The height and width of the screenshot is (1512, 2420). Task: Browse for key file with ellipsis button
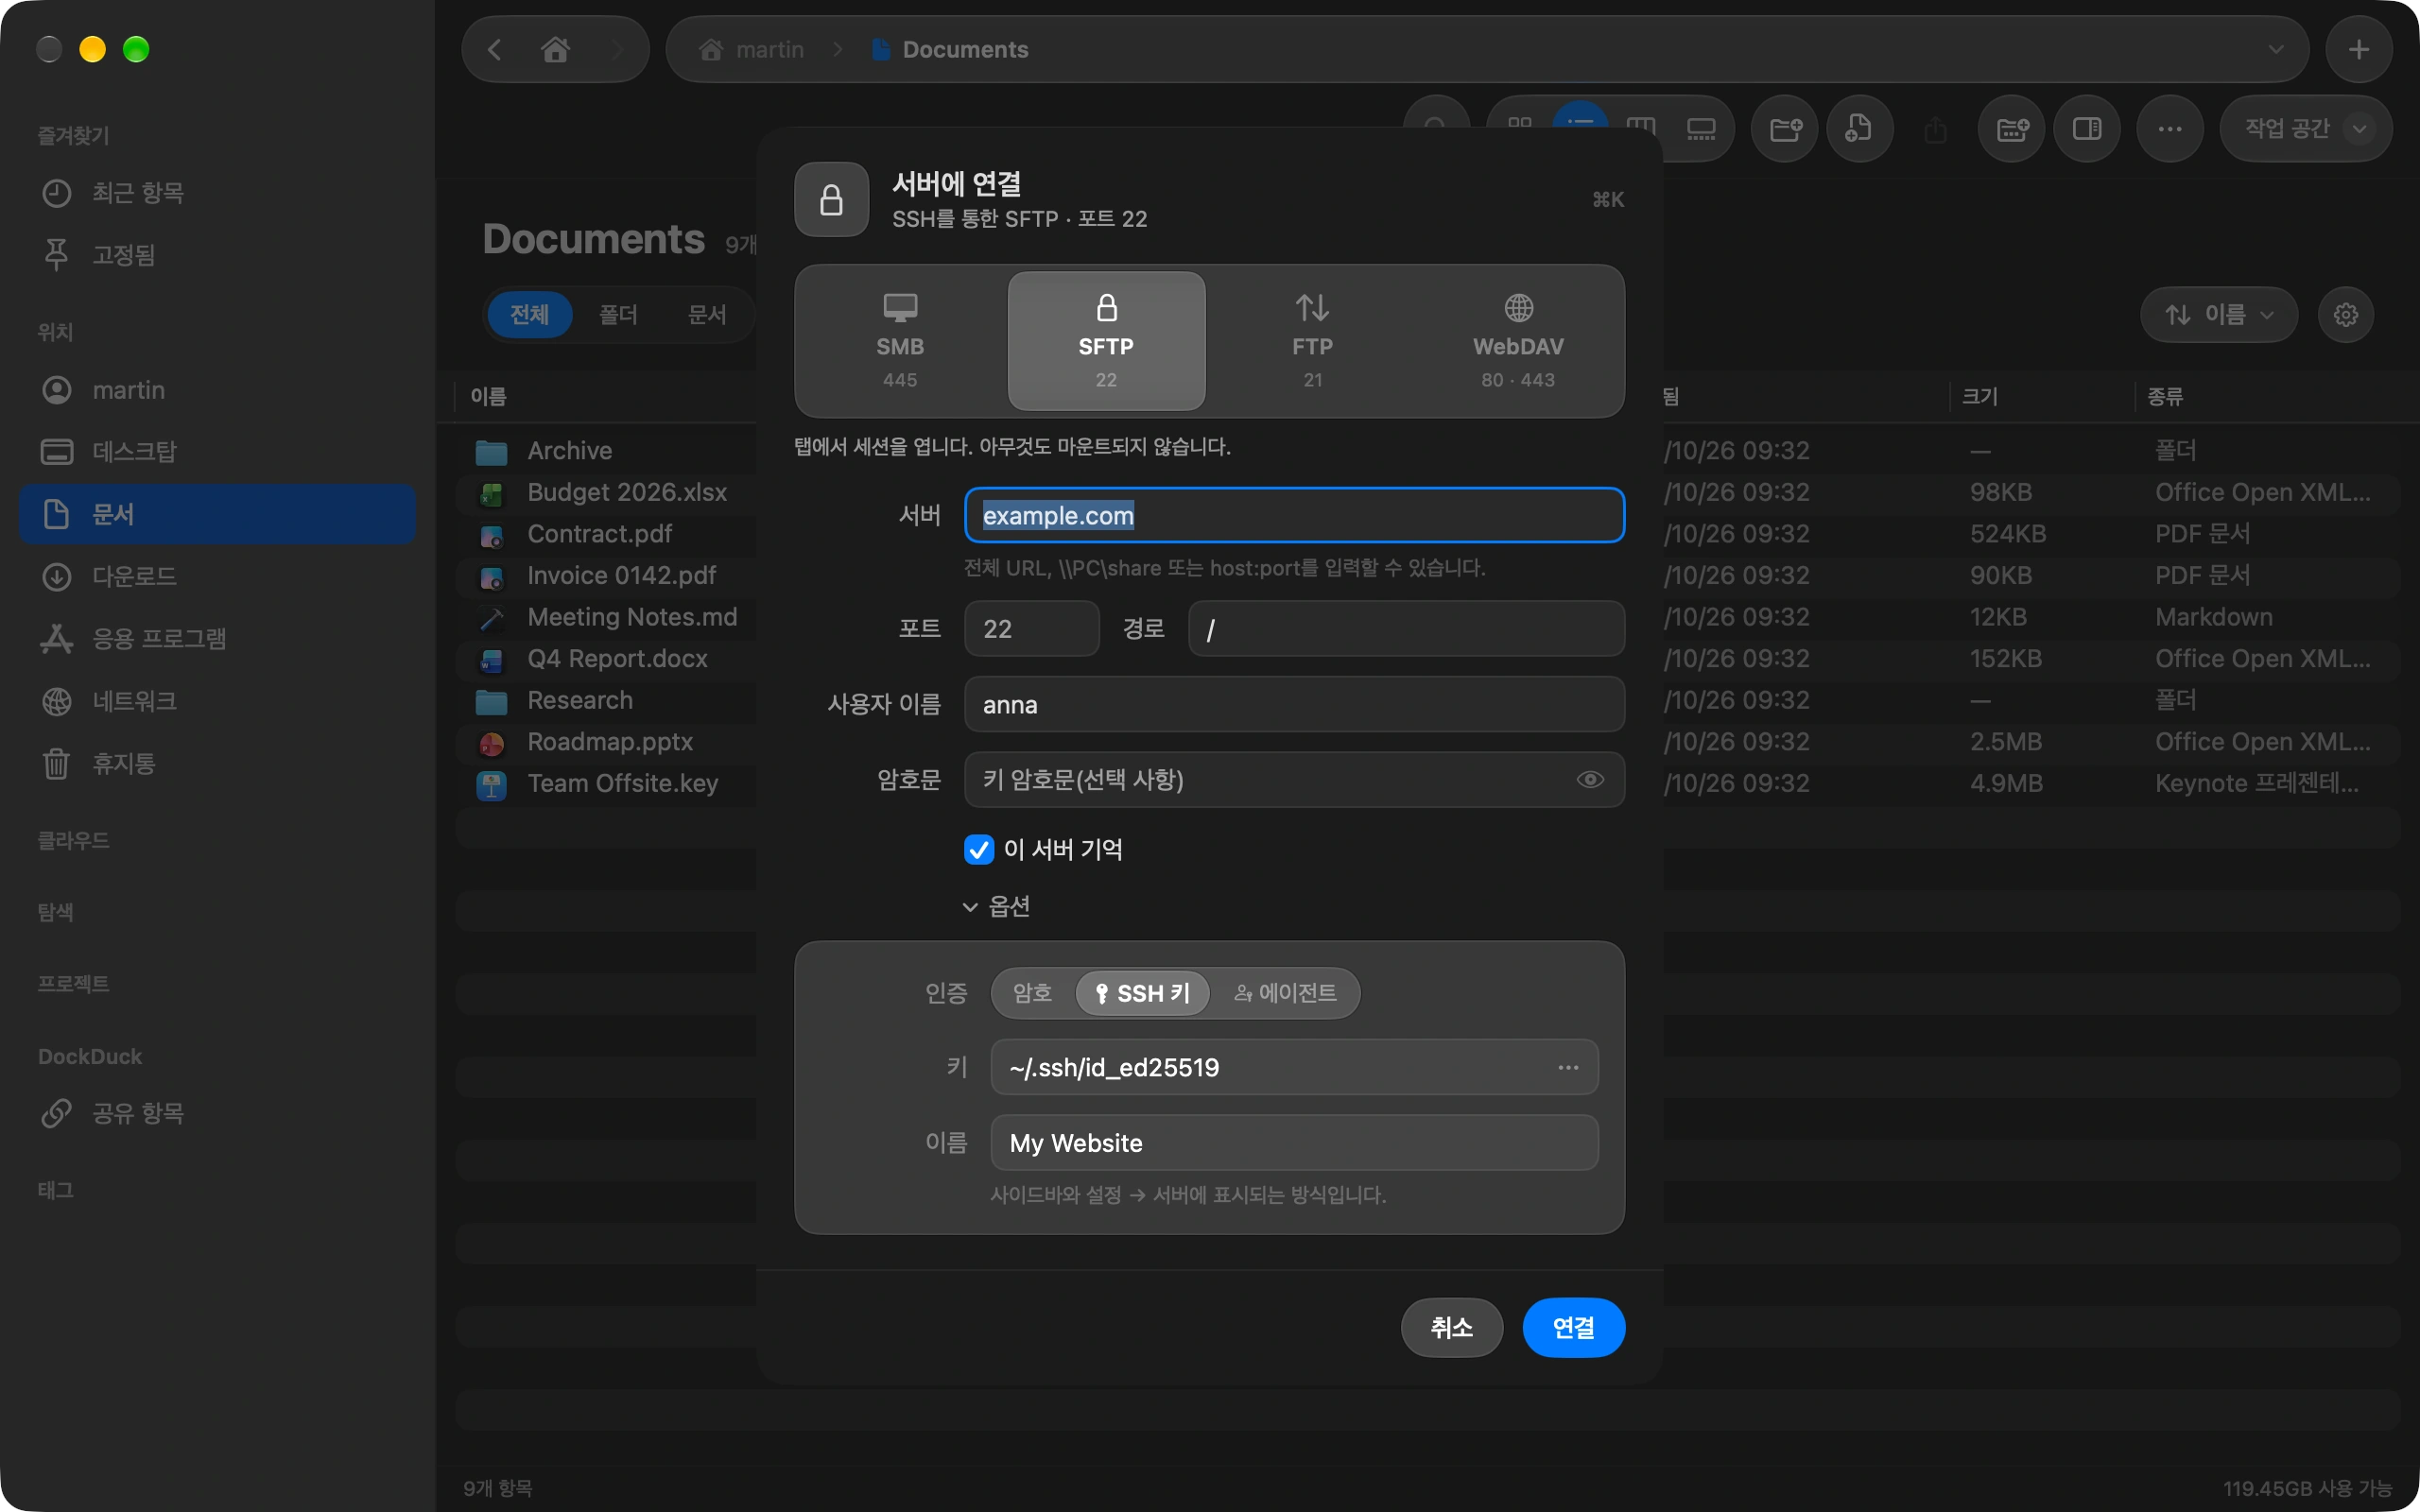(1568, 1067)
